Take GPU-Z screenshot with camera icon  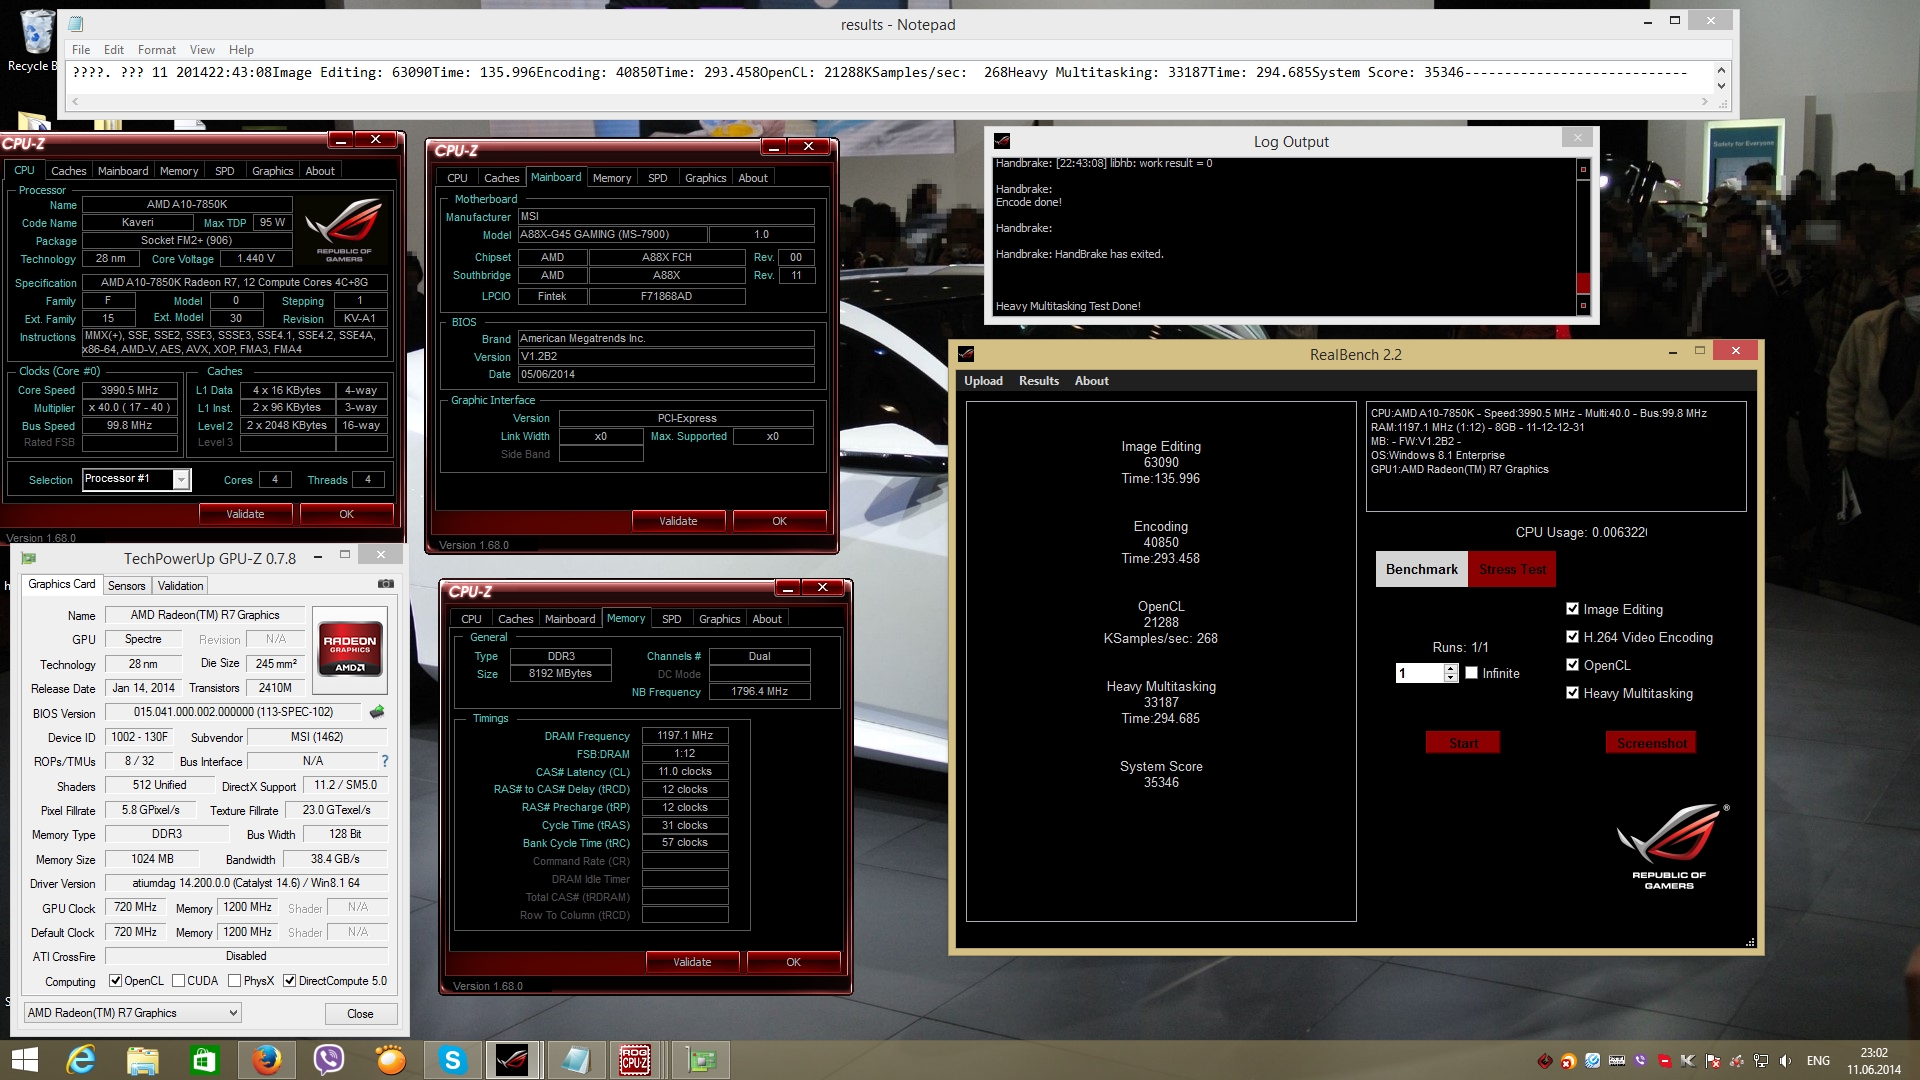click(385, 584)
